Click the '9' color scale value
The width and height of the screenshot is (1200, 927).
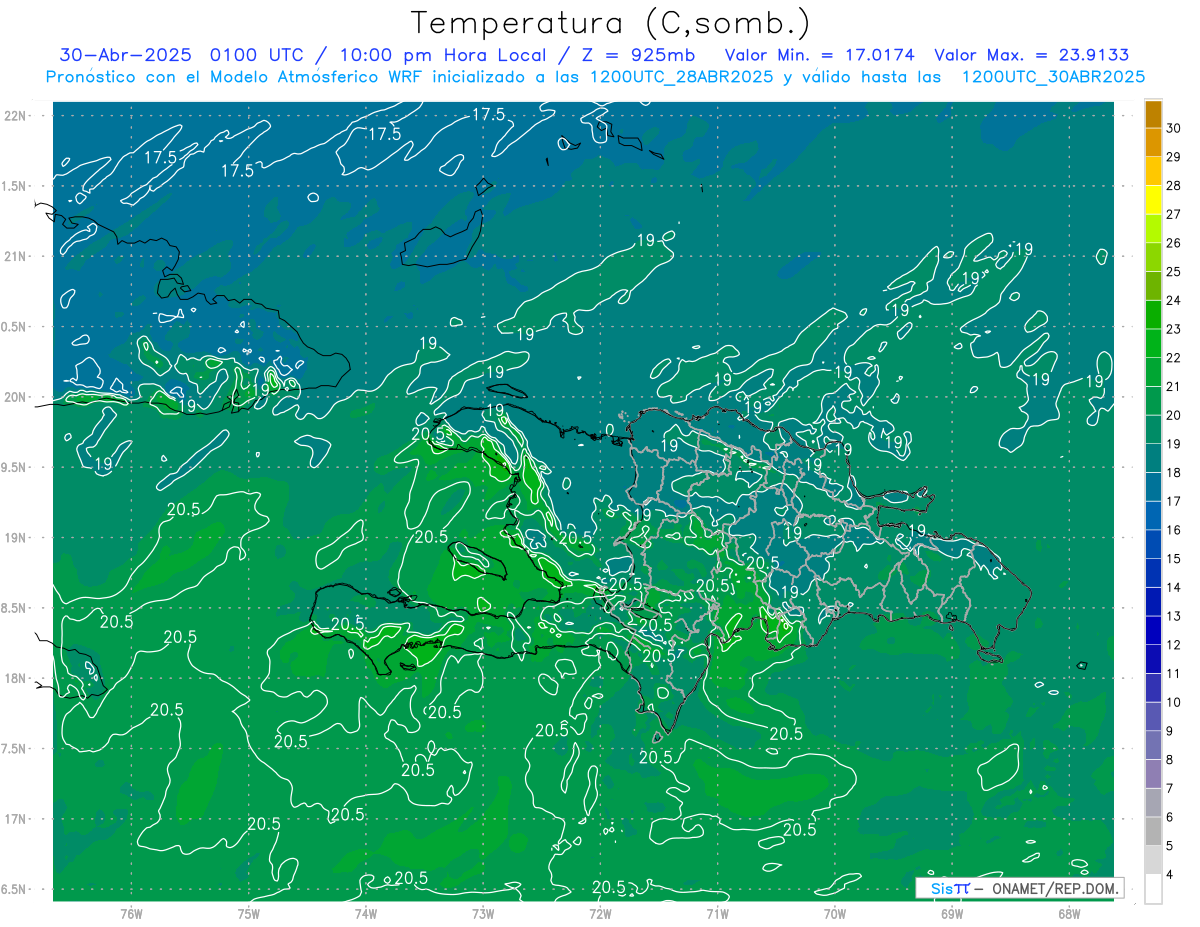coord(1171,731)
